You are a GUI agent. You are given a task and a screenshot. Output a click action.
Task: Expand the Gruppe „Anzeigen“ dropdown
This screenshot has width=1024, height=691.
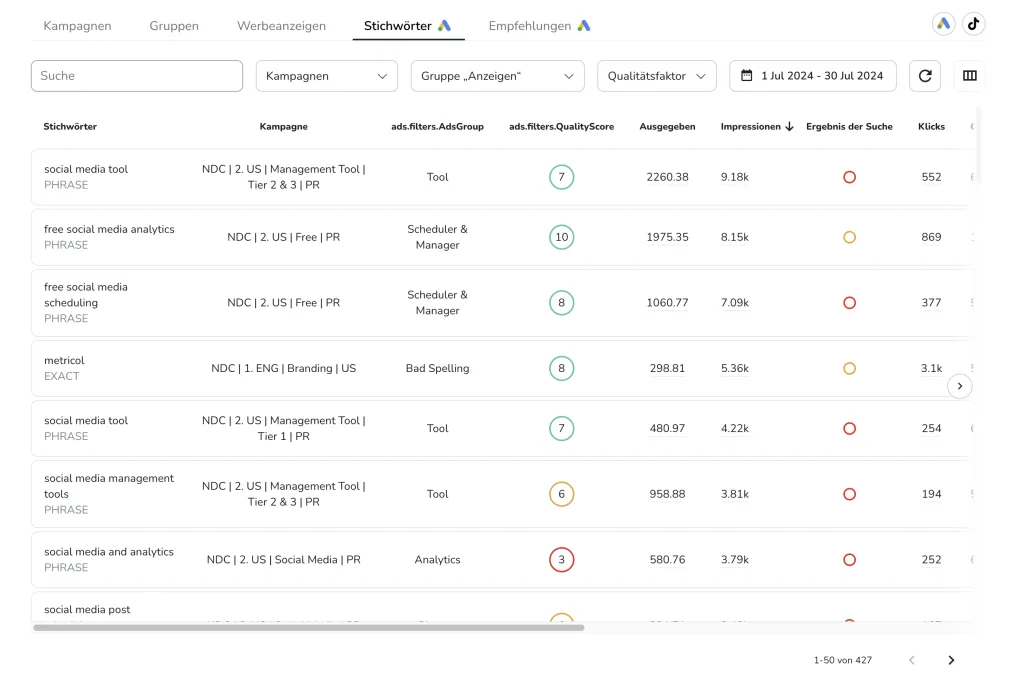[x=497, y=76]
